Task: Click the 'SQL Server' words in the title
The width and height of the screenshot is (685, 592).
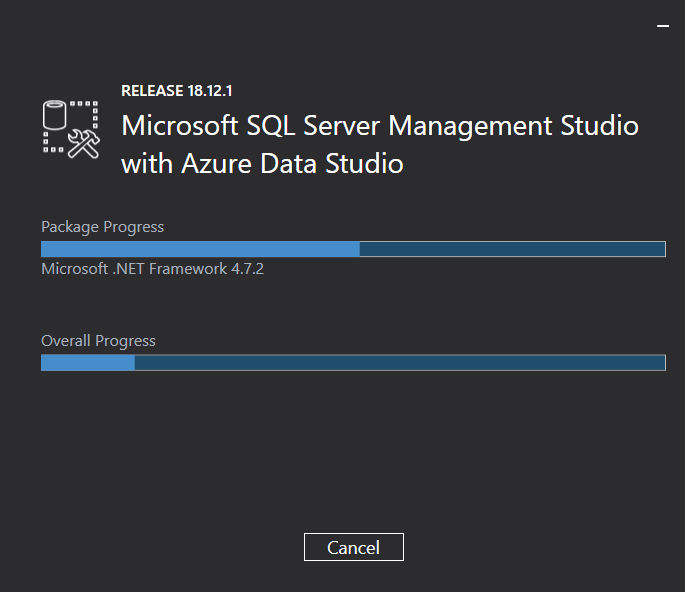Action: click(x=313, y=126)
